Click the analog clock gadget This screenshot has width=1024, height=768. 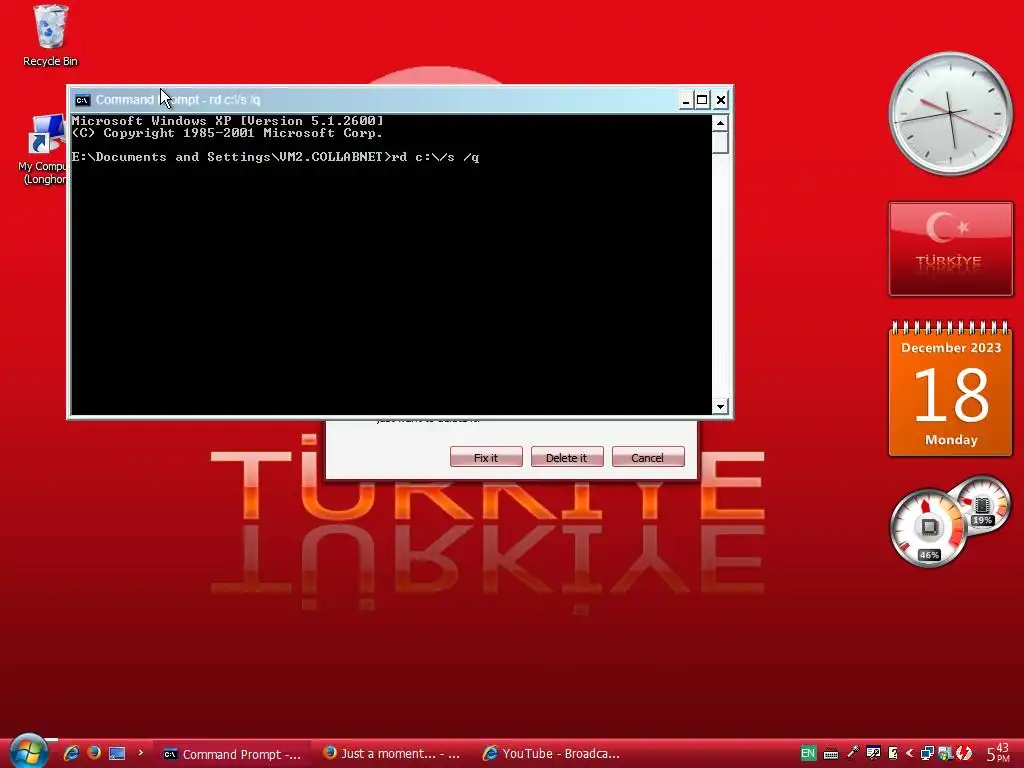pyautogui.click(x=950, y=114)
